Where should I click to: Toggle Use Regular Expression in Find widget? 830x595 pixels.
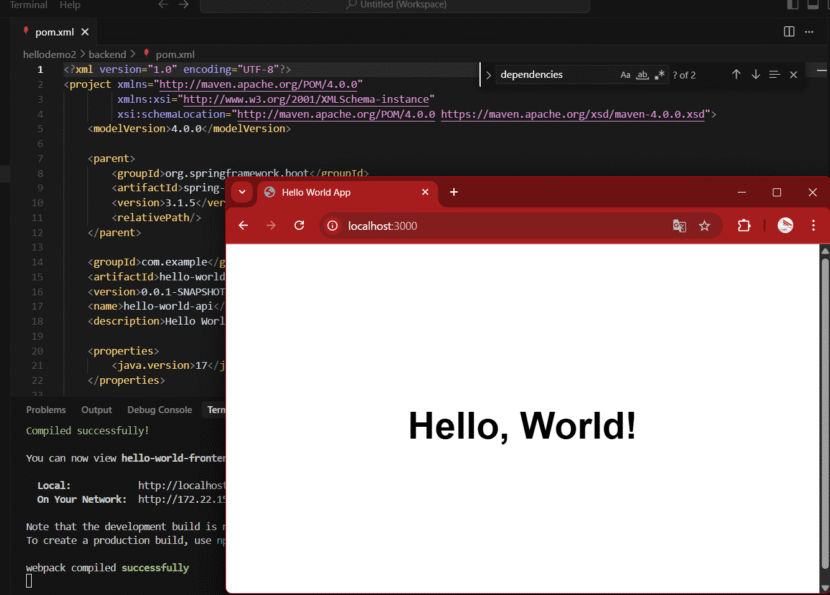[x=659, y=75]
